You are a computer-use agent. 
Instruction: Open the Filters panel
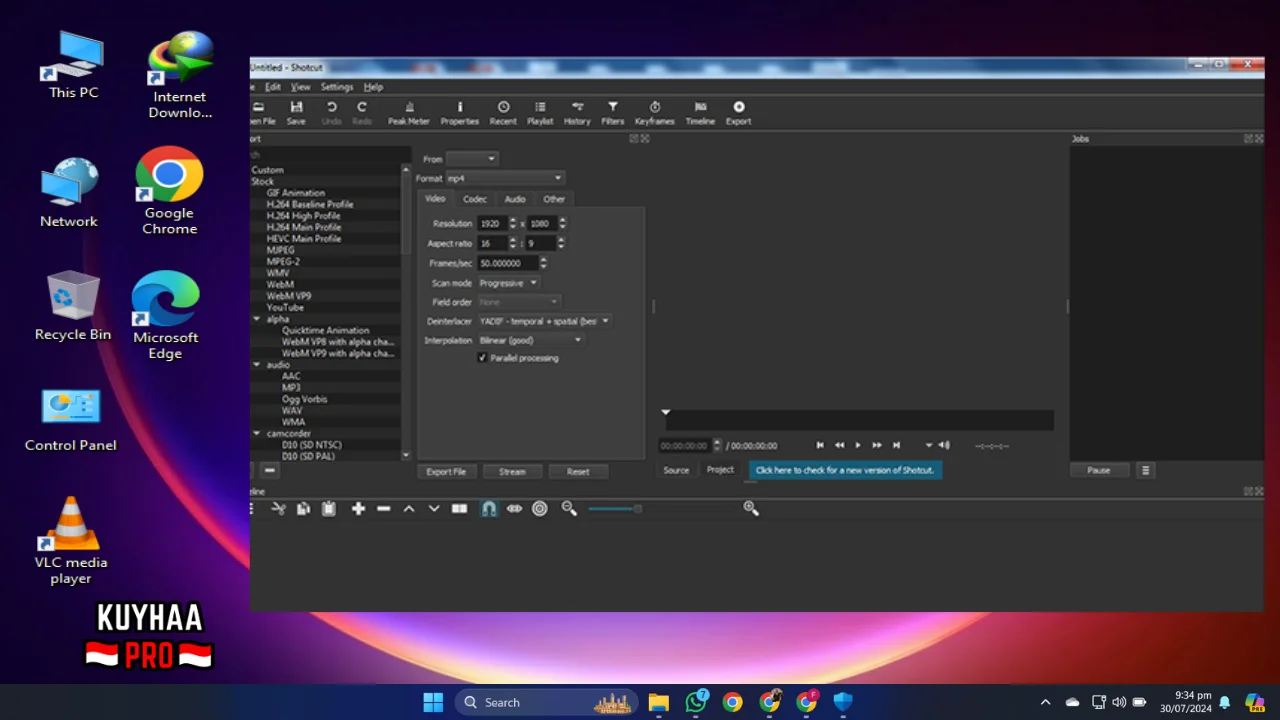pos(613,113)
